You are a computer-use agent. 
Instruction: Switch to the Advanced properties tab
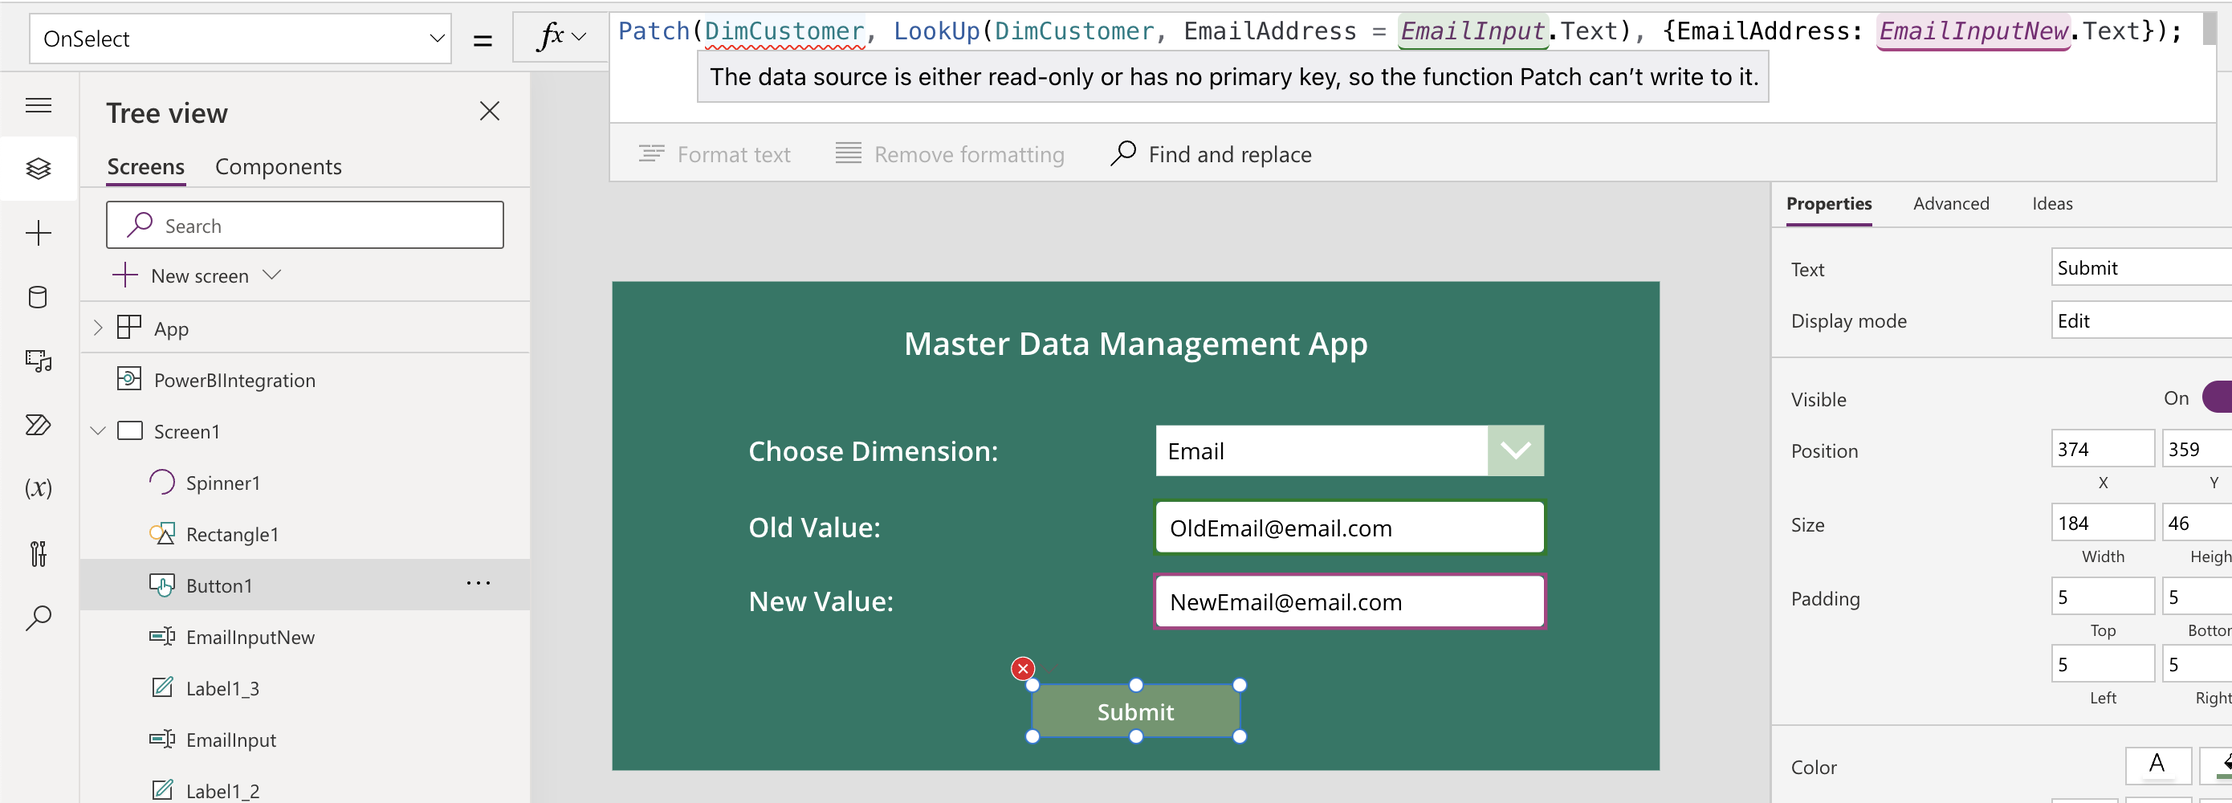click(1950, 203)
